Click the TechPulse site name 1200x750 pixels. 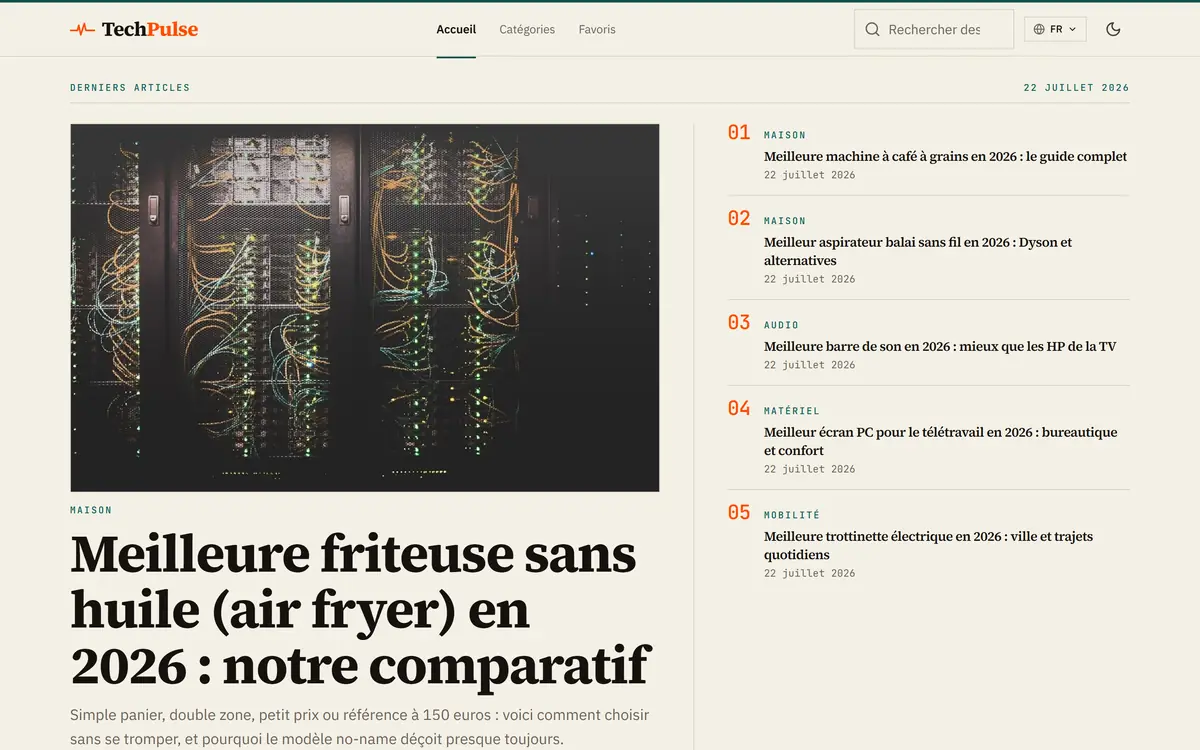[150, 30]
